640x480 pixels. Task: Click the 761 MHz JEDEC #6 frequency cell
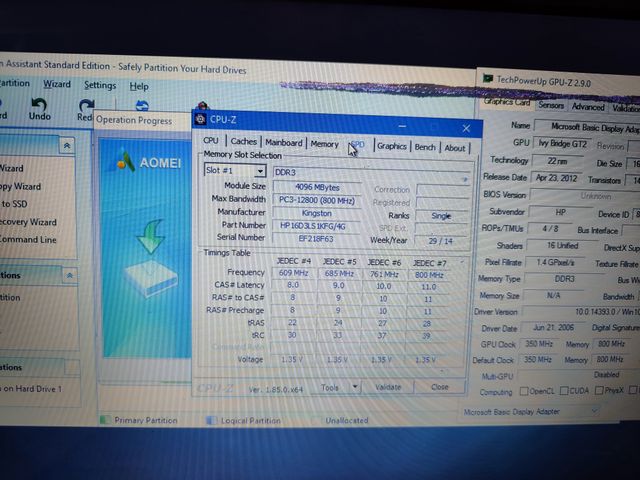coord(384,274)
